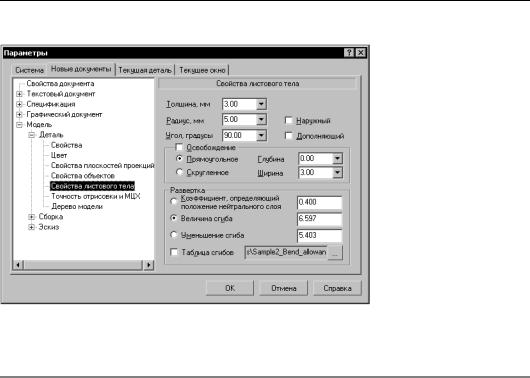530x378 pixels.
Task: Open help with Справка button
Action: [337, 288]
